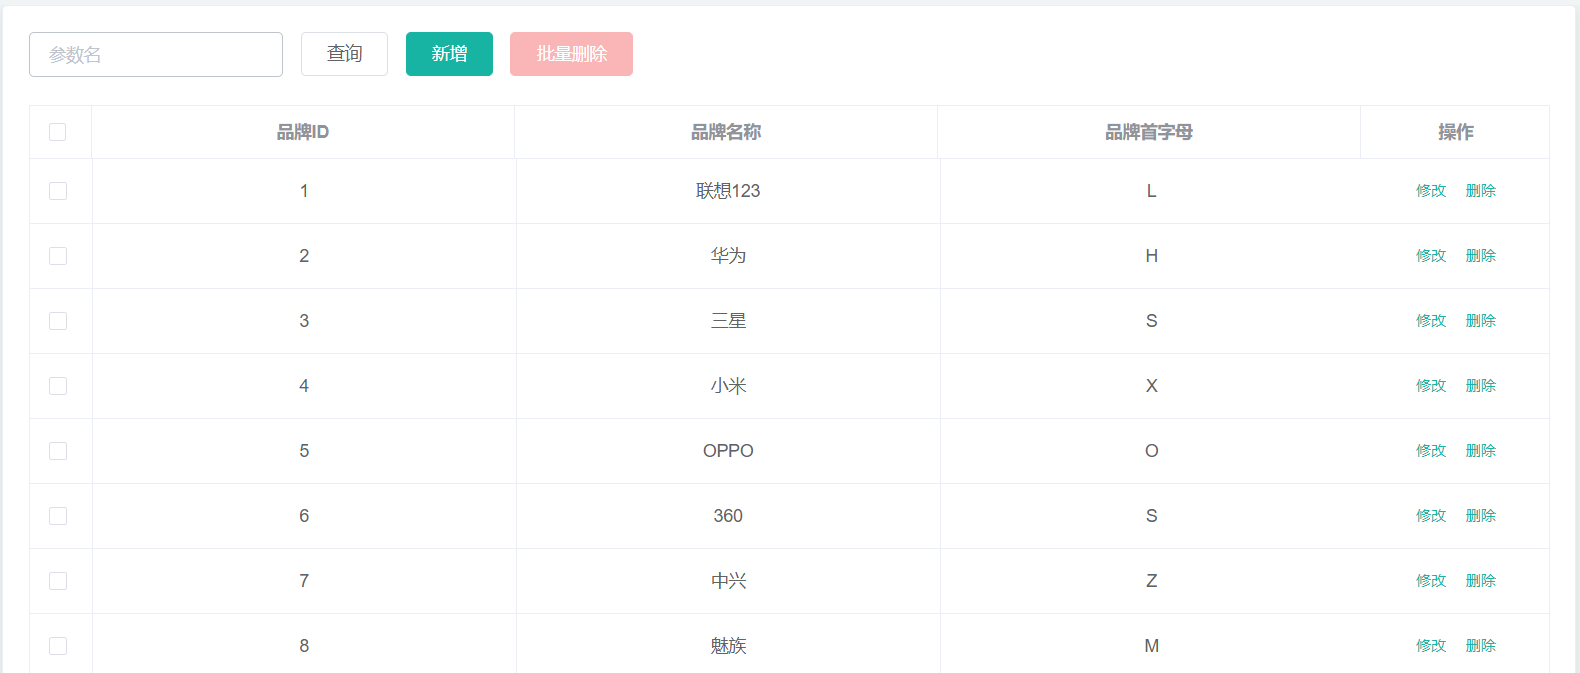Click the brand name cell 联想123
The width and height of the screenshot is (1580, 673).
(x=728, y=191)
